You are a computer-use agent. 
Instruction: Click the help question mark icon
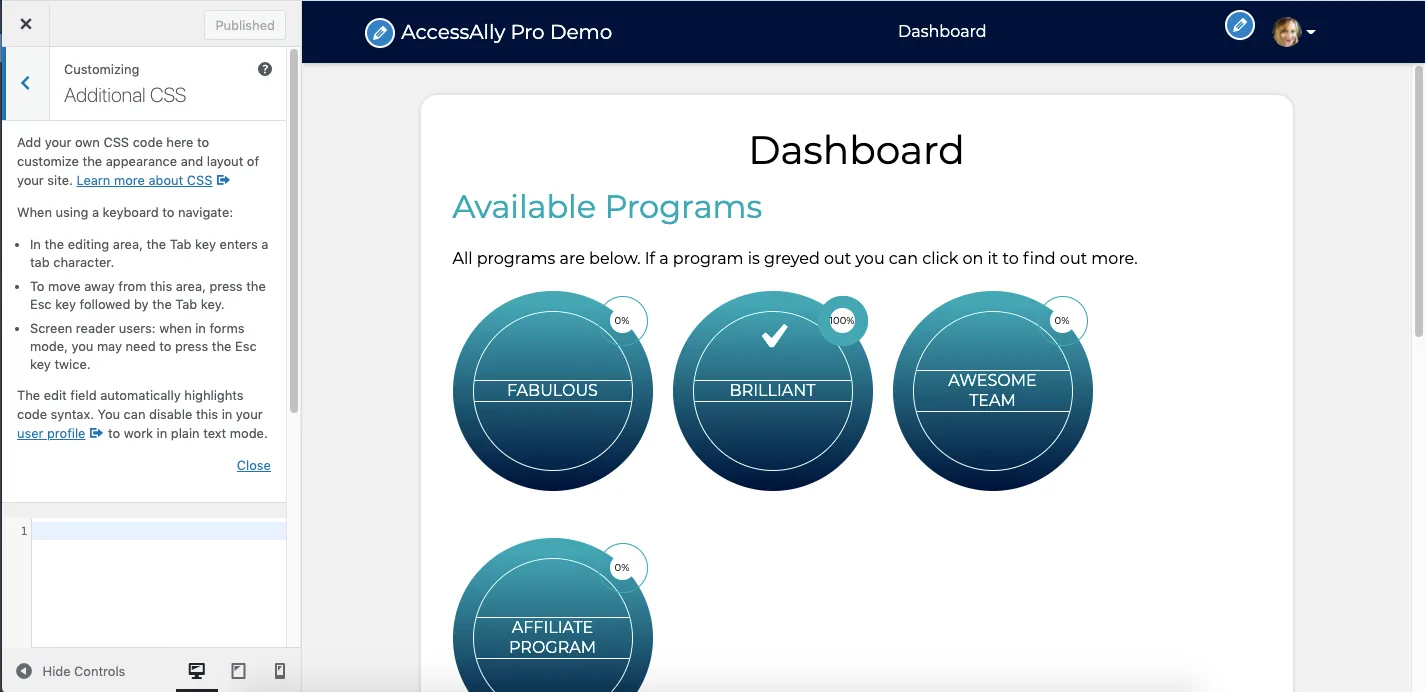tap(265, 69)
